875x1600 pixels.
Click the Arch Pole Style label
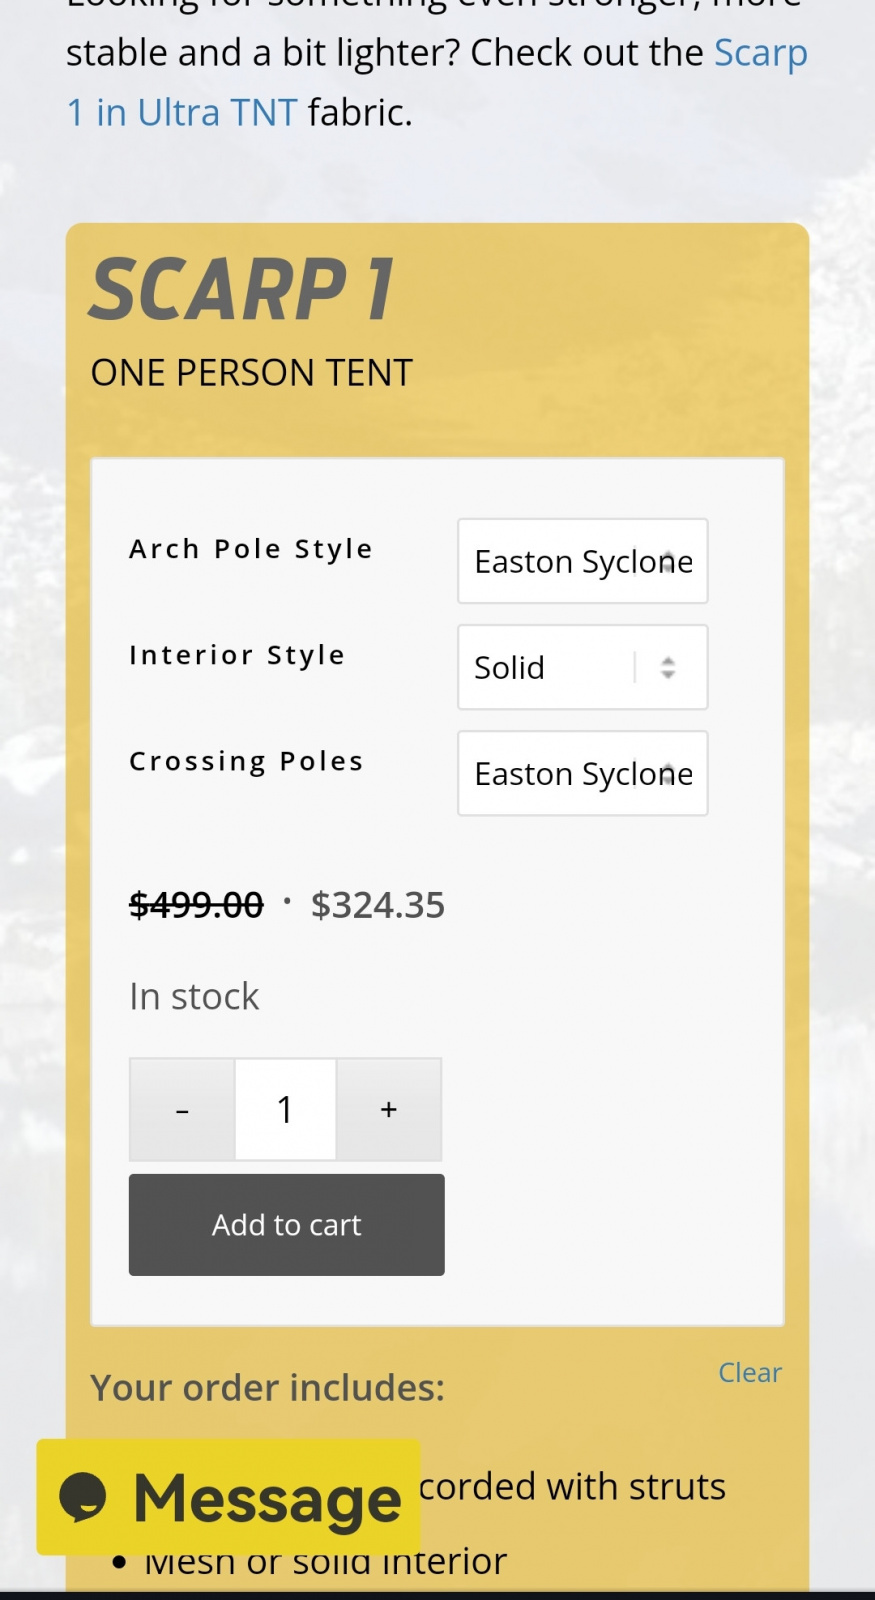pyautogui.click(x=250, y=549)
